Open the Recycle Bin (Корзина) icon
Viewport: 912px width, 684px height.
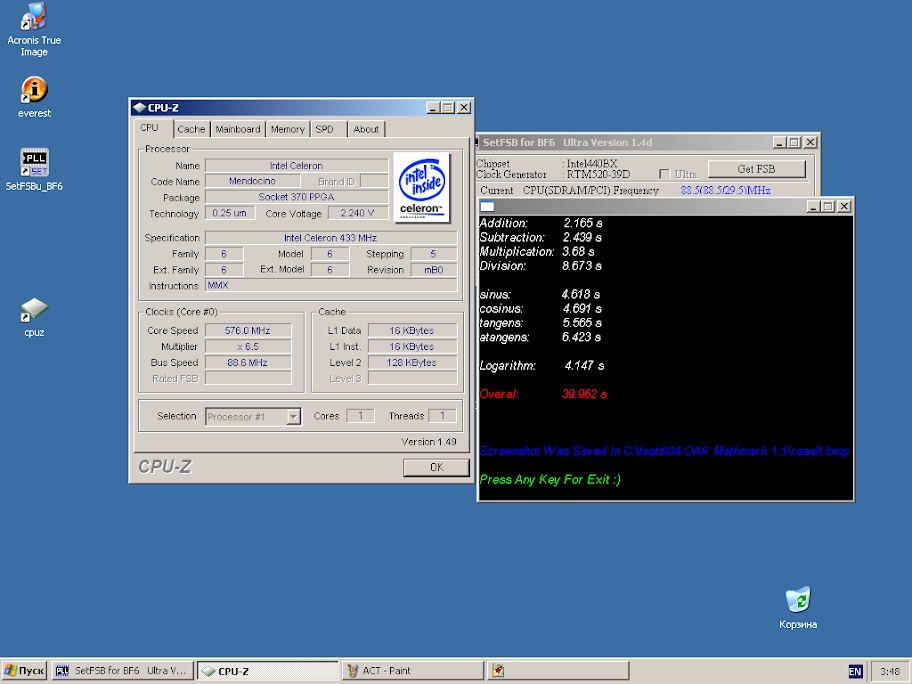[x=798, y=608]
